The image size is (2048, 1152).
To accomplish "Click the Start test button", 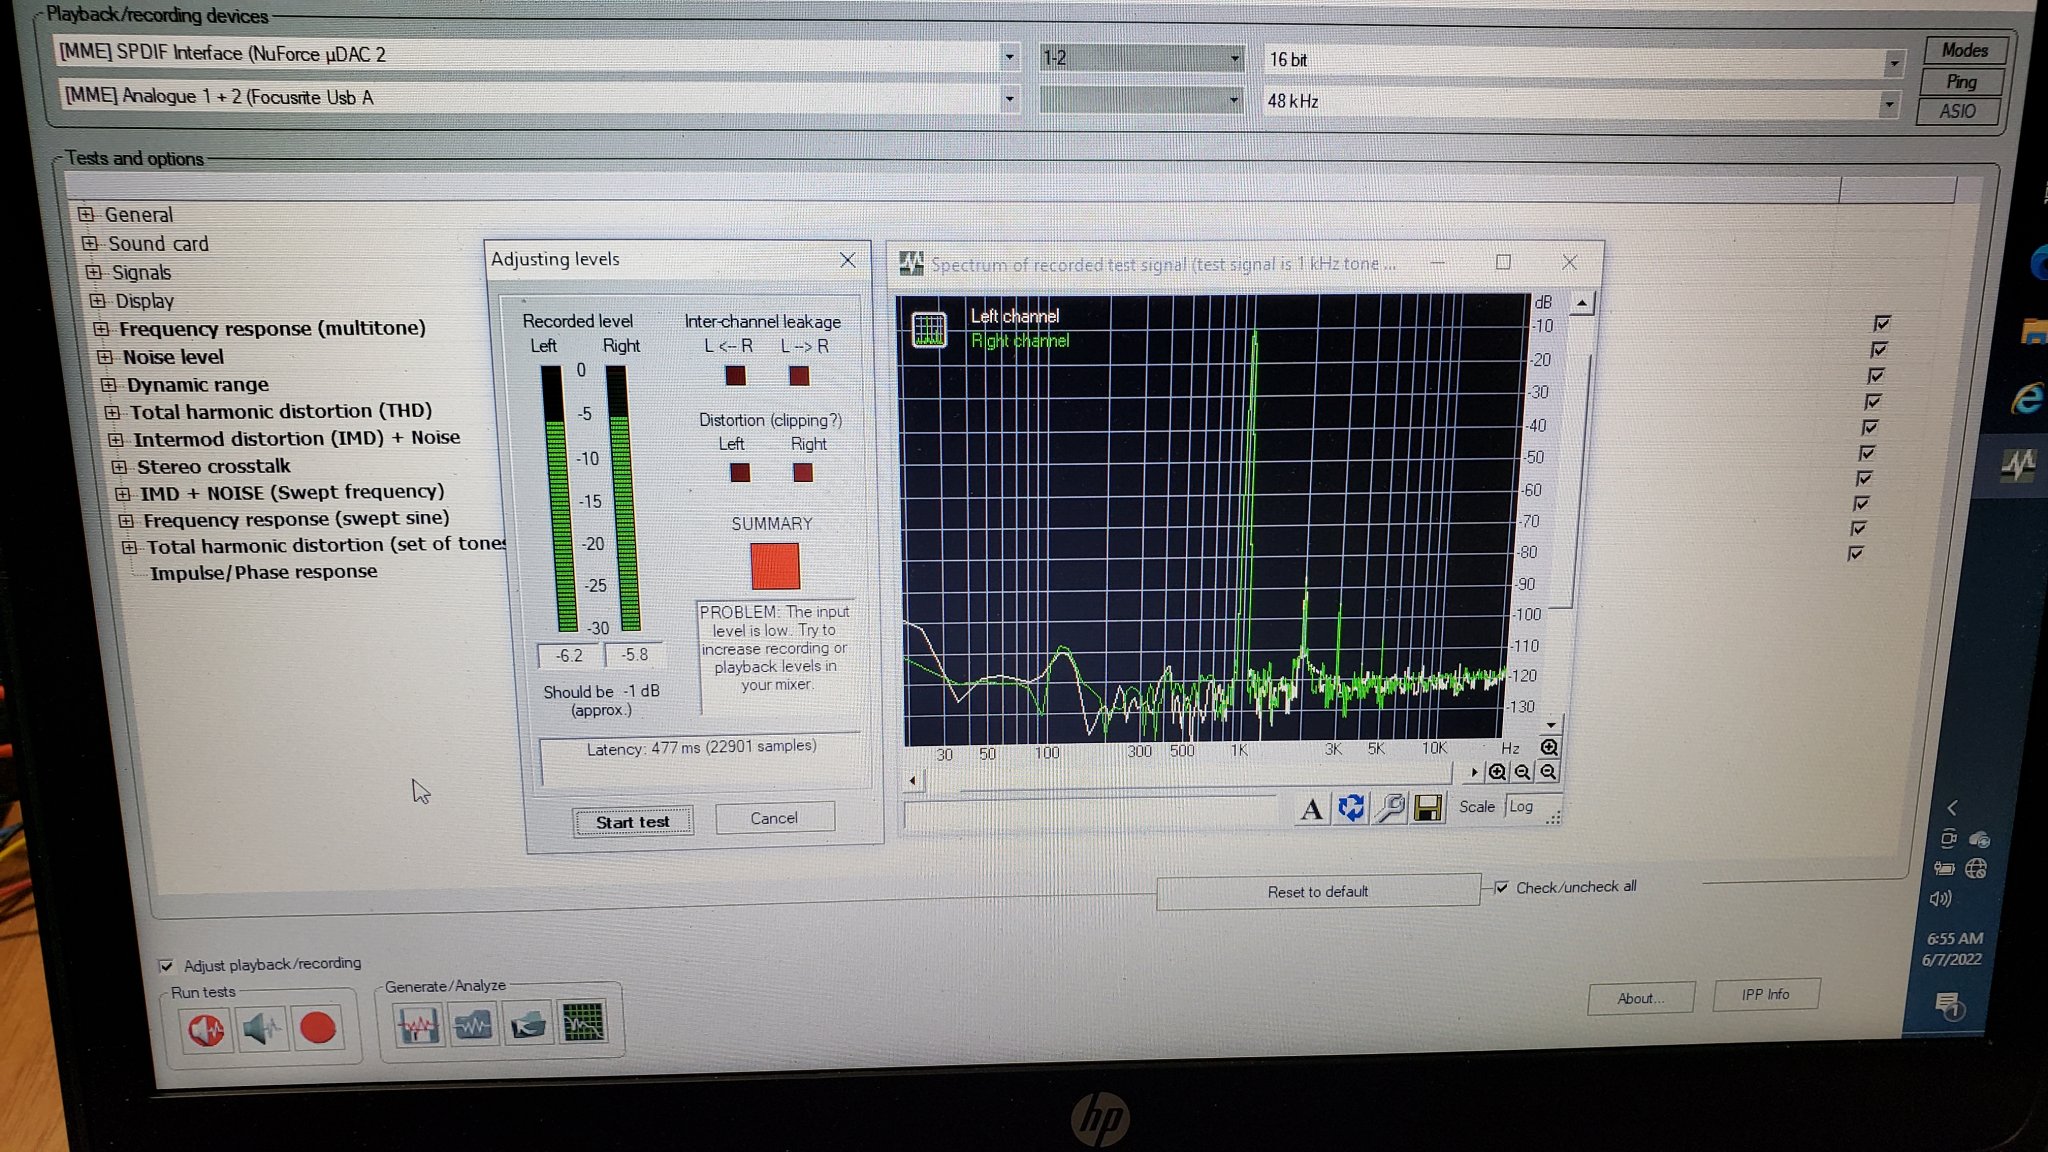I will click(x=633, y=822).
